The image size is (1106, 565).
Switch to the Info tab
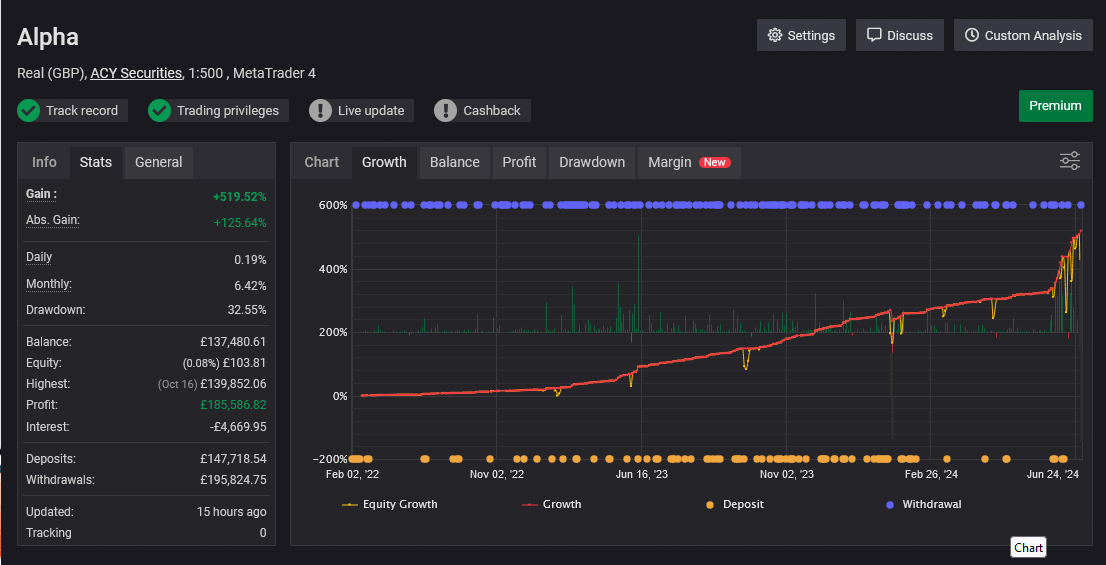(44, 162)
